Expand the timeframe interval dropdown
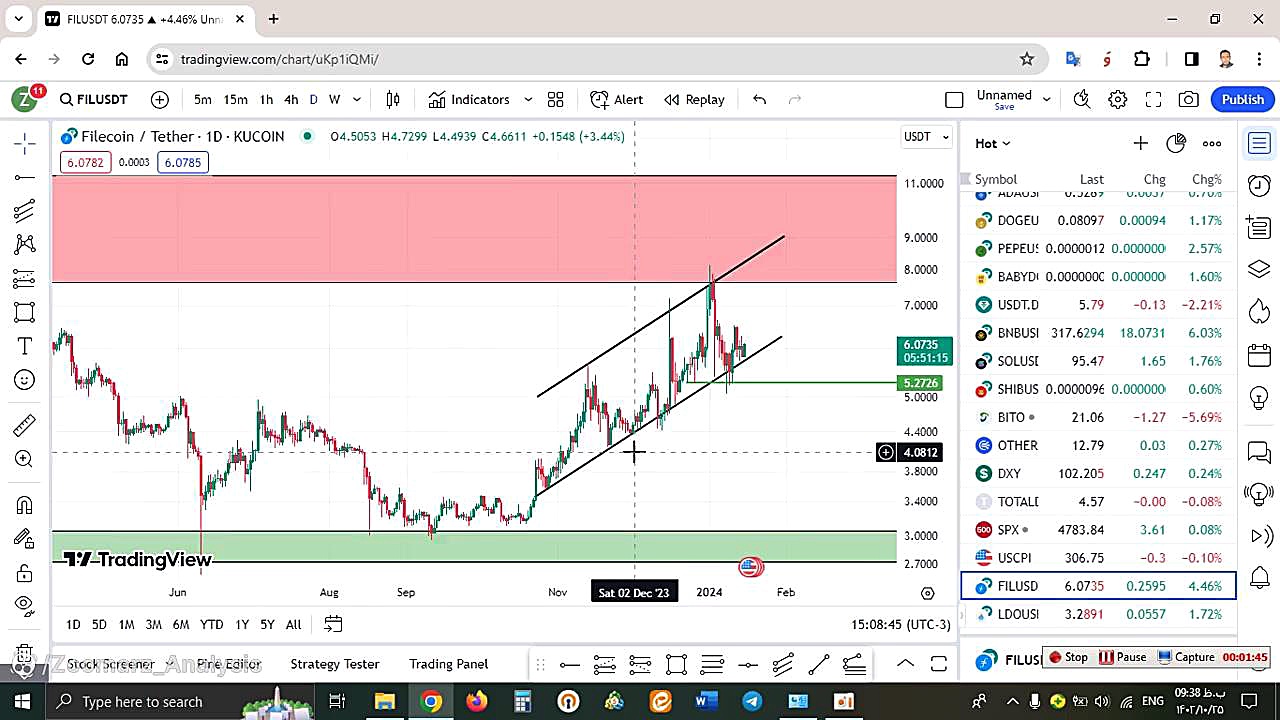This screenshot has height=720, width=1280. pyautogui.click(x=357, y=99)
